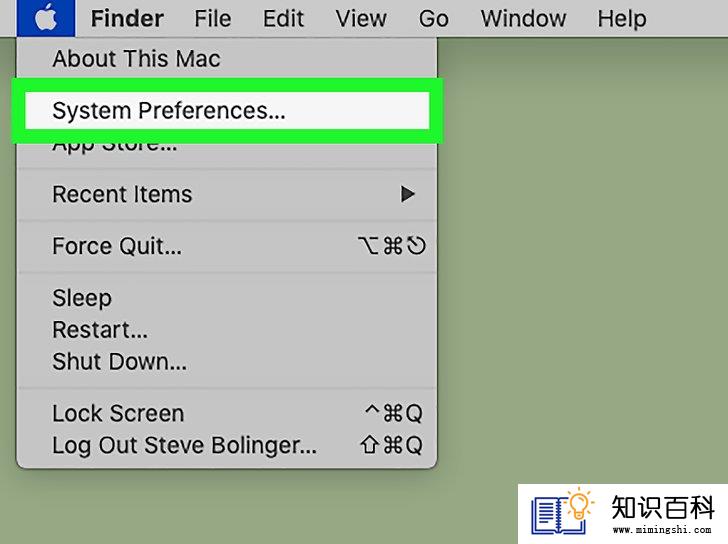Expand the Recent Items submenu

coord(227,194)
